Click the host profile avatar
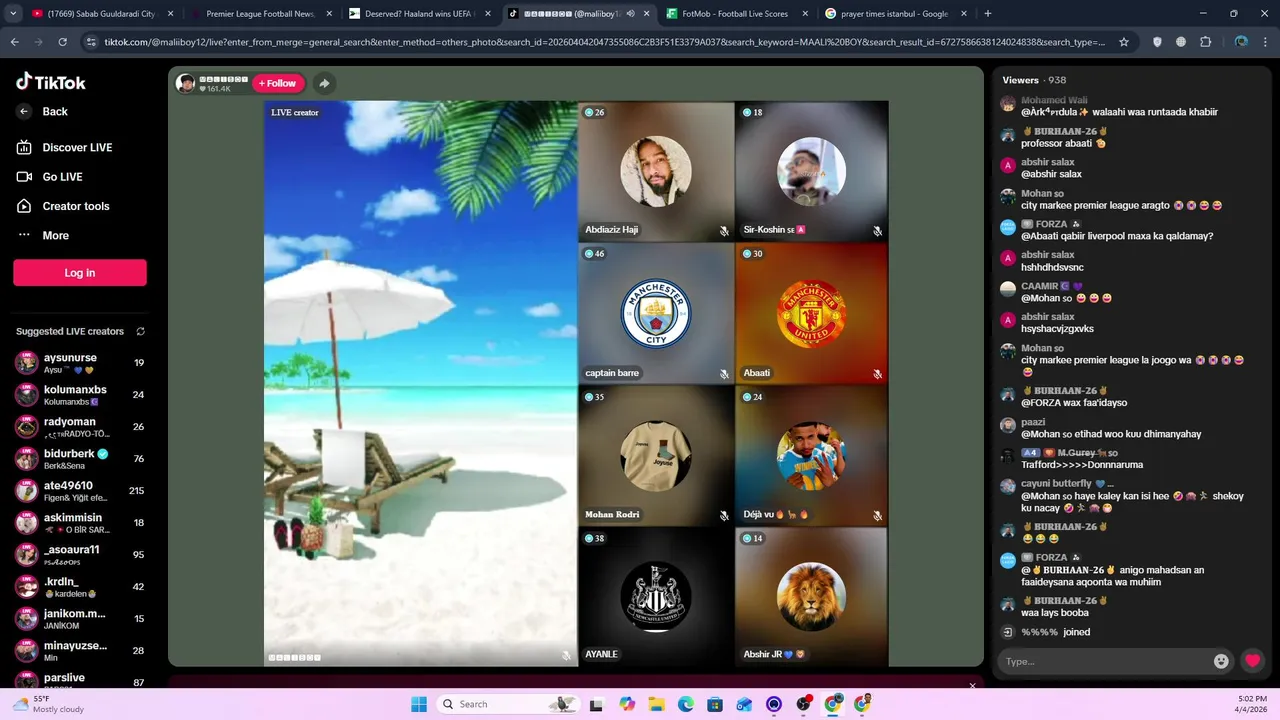The height and width of the screenshot is (720, 1280). click(x=185, y=83)
